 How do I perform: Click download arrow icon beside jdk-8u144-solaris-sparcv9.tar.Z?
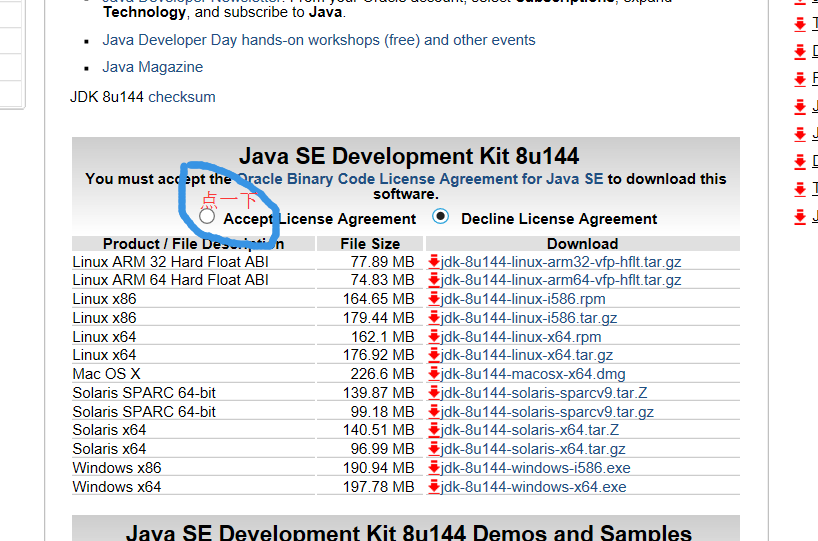(434, 393)
